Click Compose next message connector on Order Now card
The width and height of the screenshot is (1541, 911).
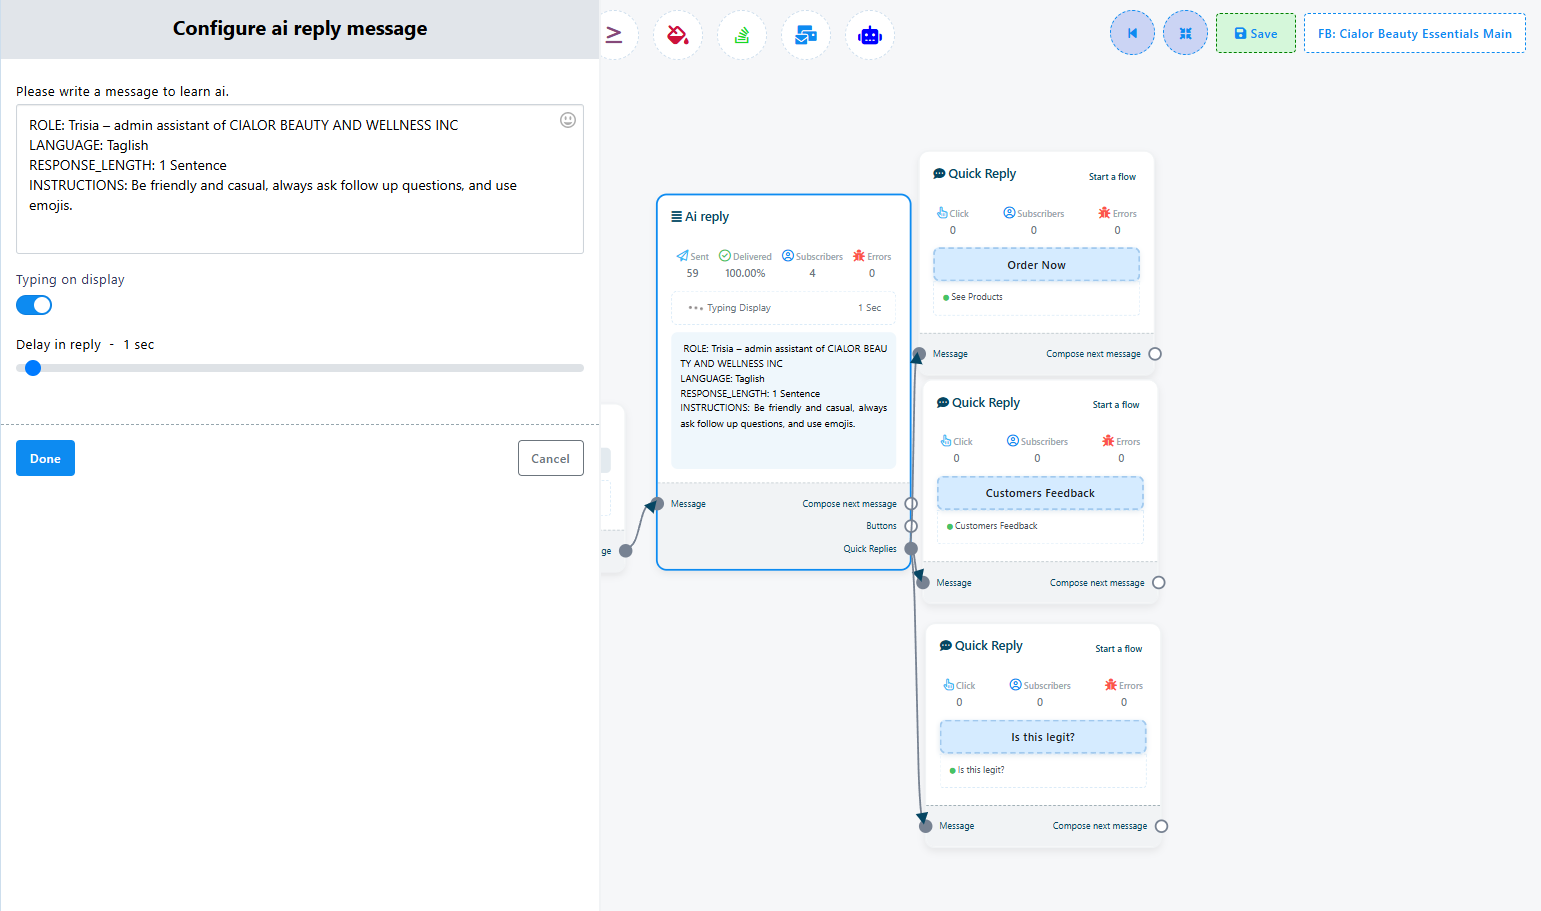1155,354
